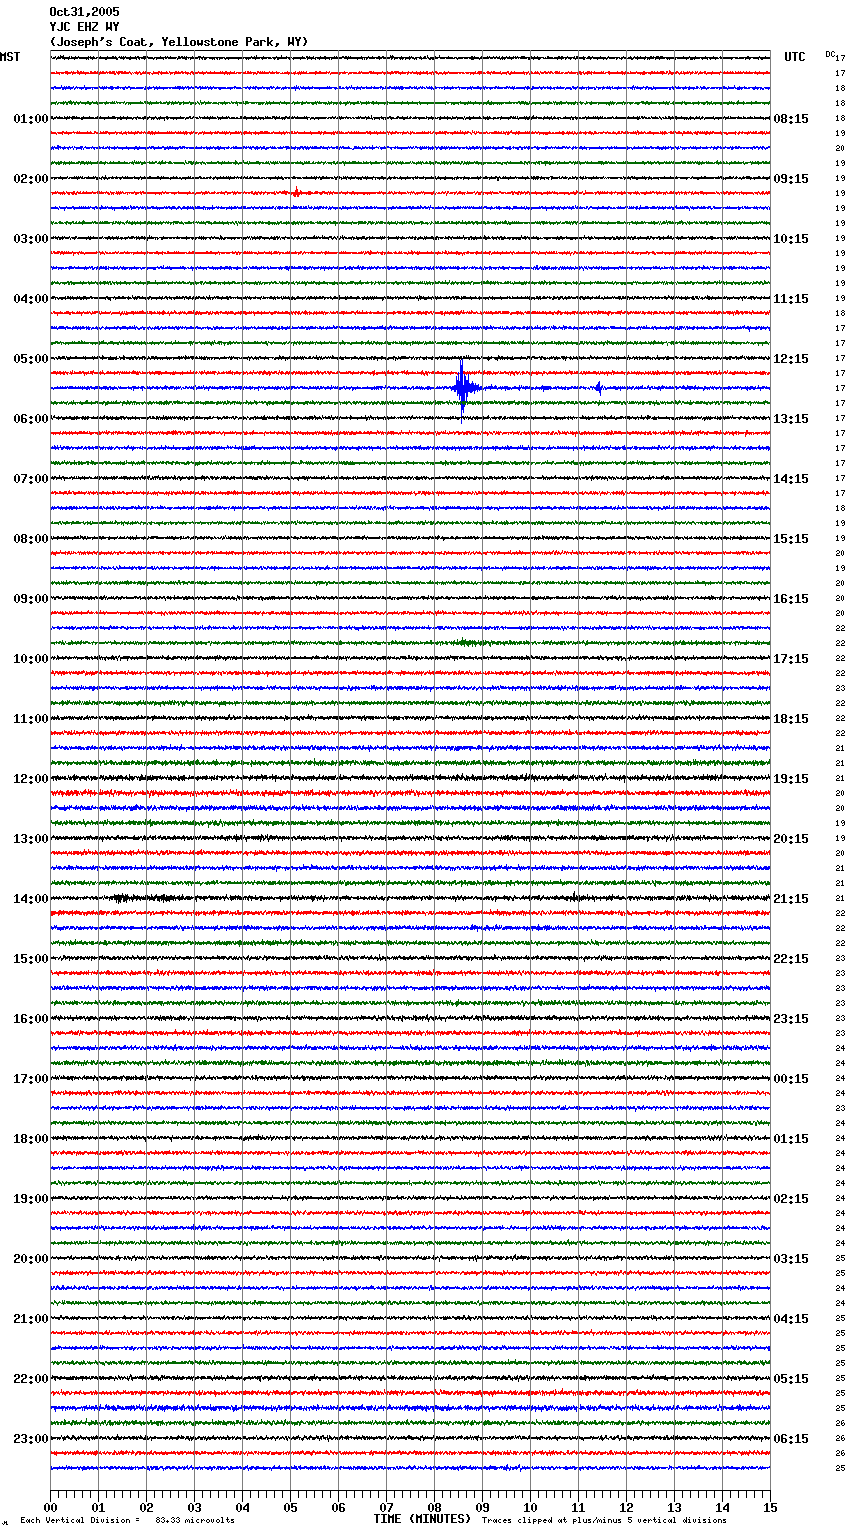
Task: Select the "22:00" MST hour label
Action: coord(31,1379)
